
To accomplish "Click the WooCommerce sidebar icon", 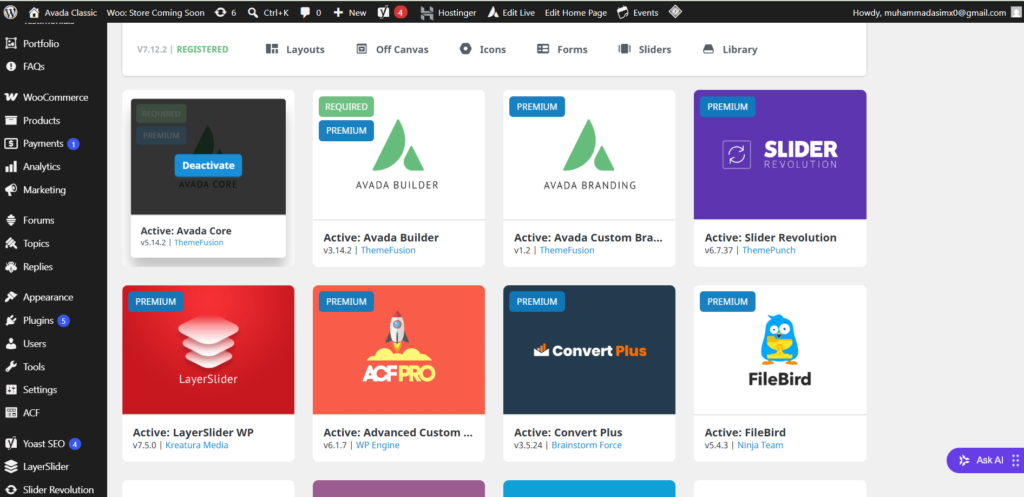I will (10, 97).
